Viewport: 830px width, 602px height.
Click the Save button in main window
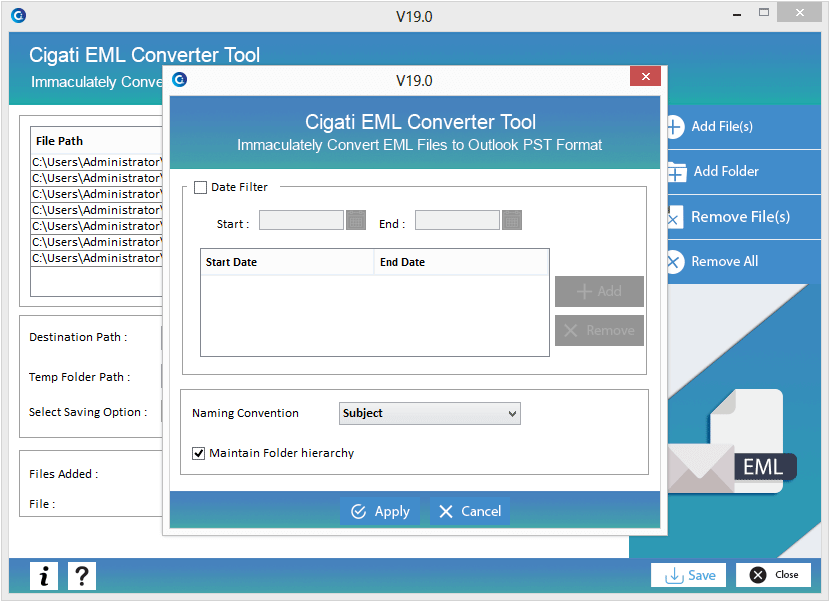(x=688, y=575)
